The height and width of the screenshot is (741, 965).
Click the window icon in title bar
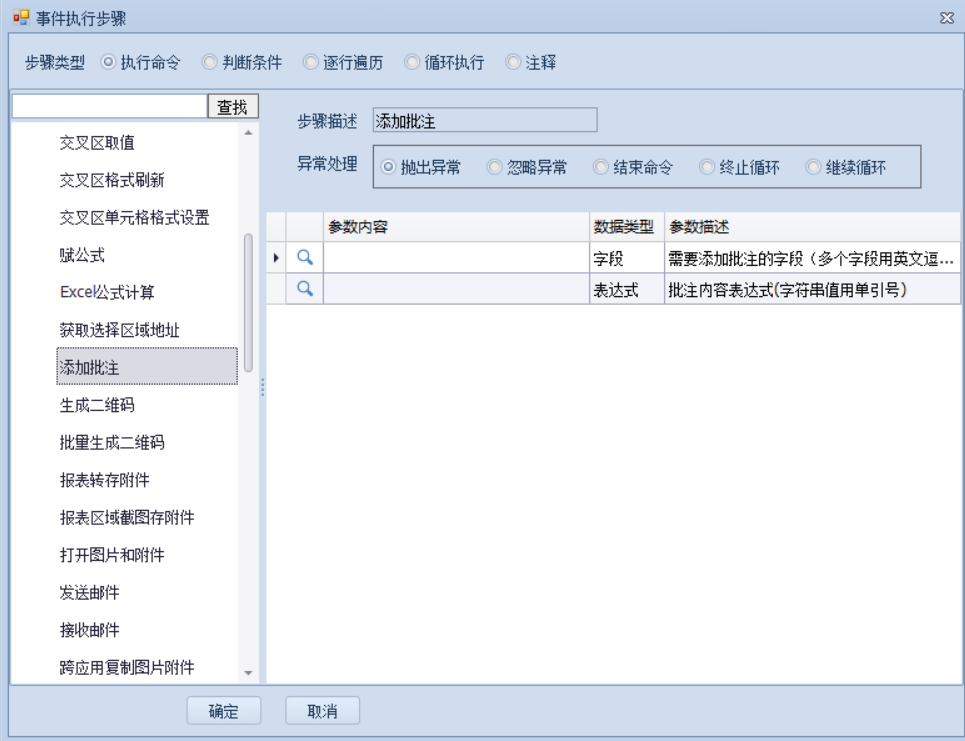click(19, 18)
